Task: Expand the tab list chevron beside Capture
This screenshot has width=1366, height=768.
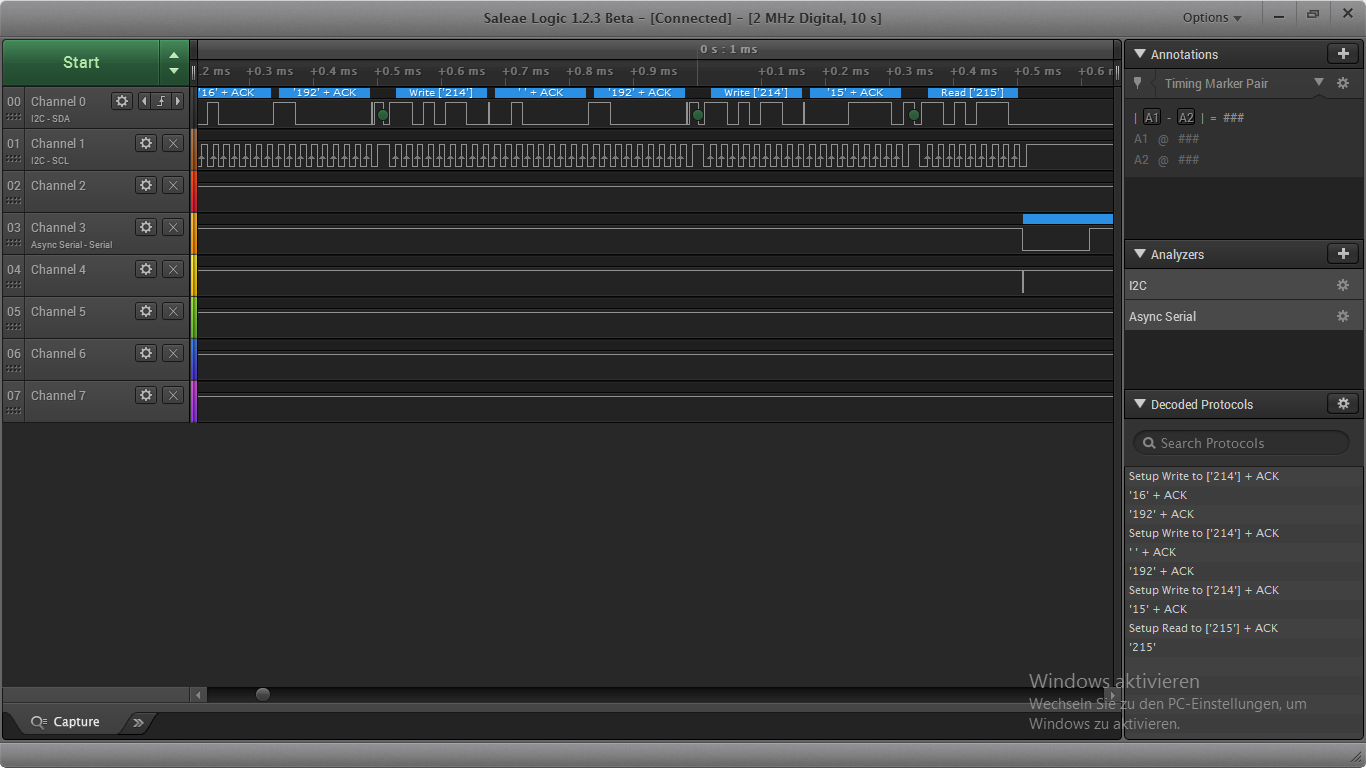Action: (x=138, y=722)
